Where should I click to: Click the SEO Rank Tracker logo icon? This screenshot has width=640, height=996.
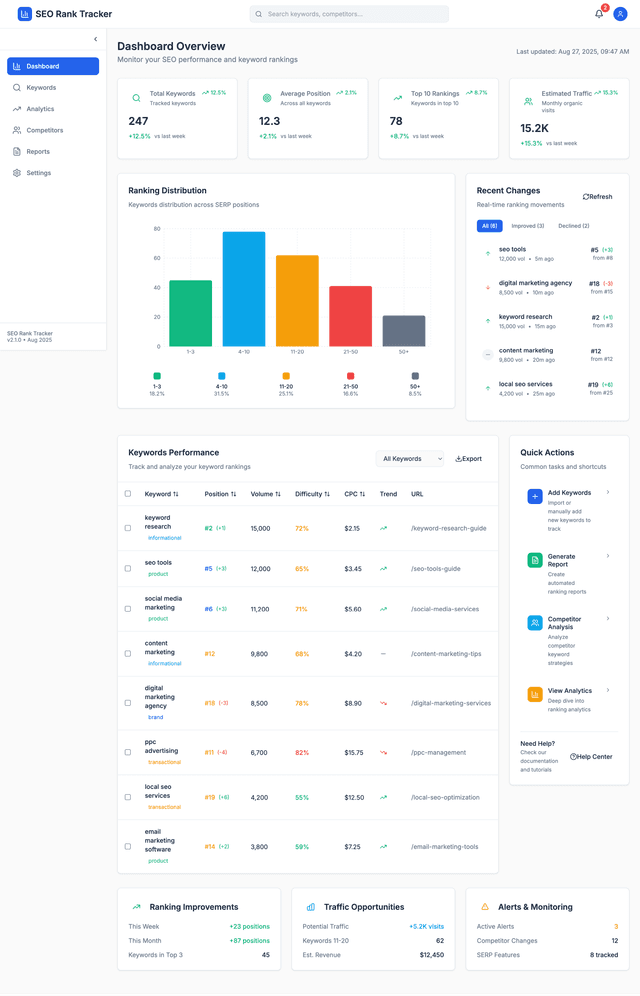coord(25,14)
